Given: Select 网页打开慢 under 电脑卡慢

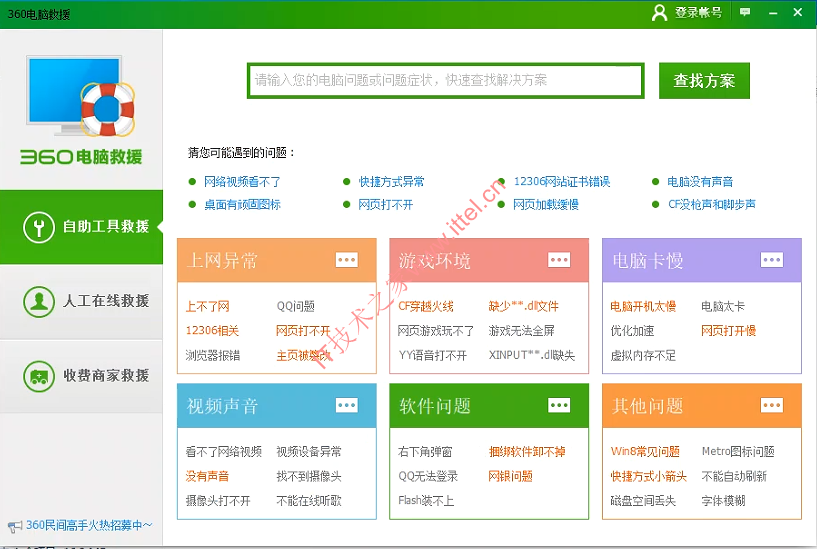Looking at the screenshot, I should click(x=728, y=331).
